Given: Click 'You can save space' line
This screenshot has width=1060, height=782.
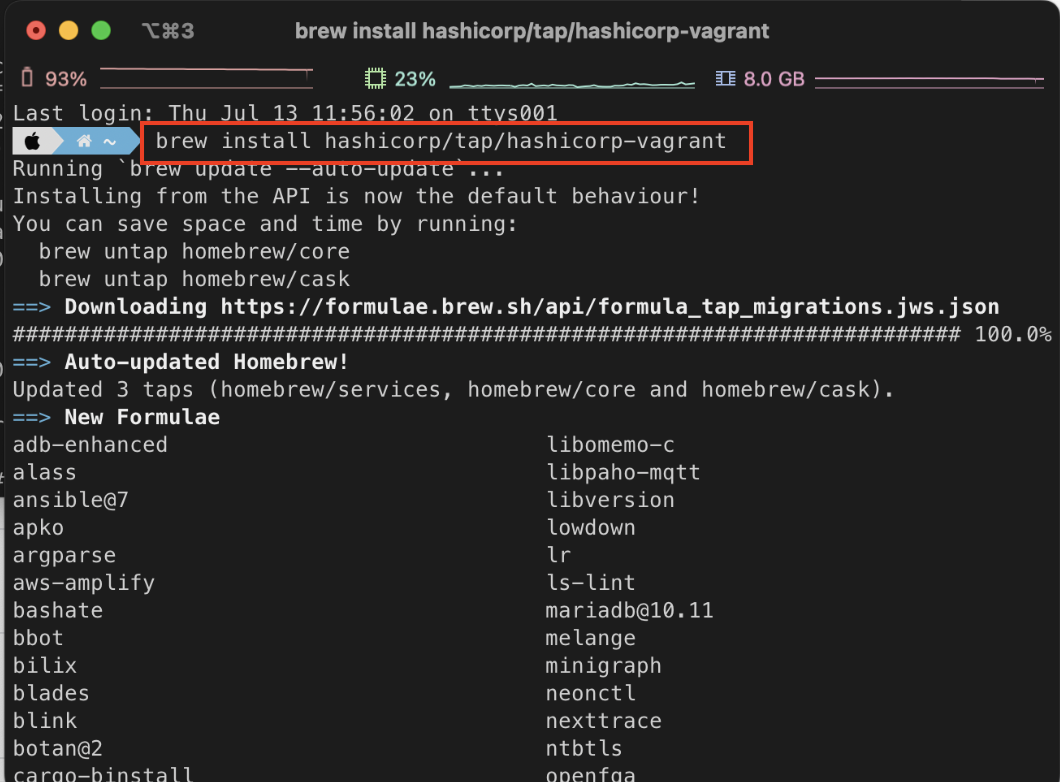Looking at the screenshot, I should tap(265, 224).
